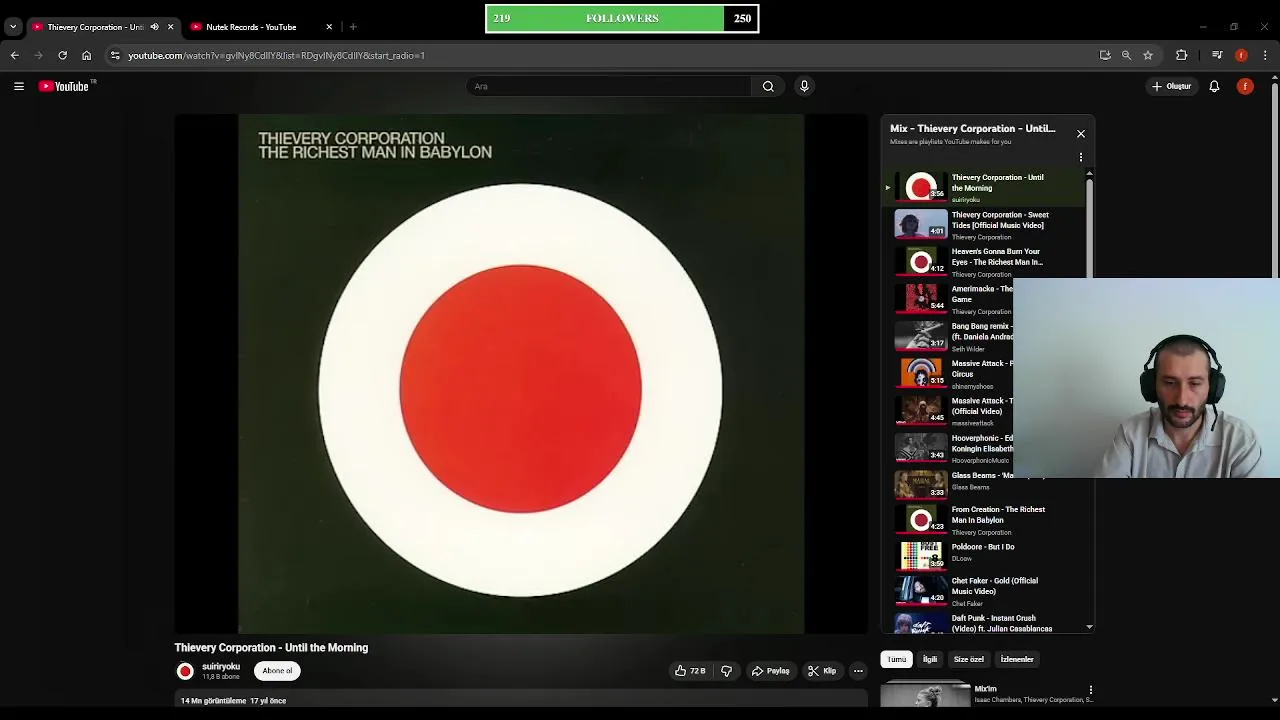Open Chrome three-dot menu
This screenshot has height=720, width=1280.
point(1265,55)
